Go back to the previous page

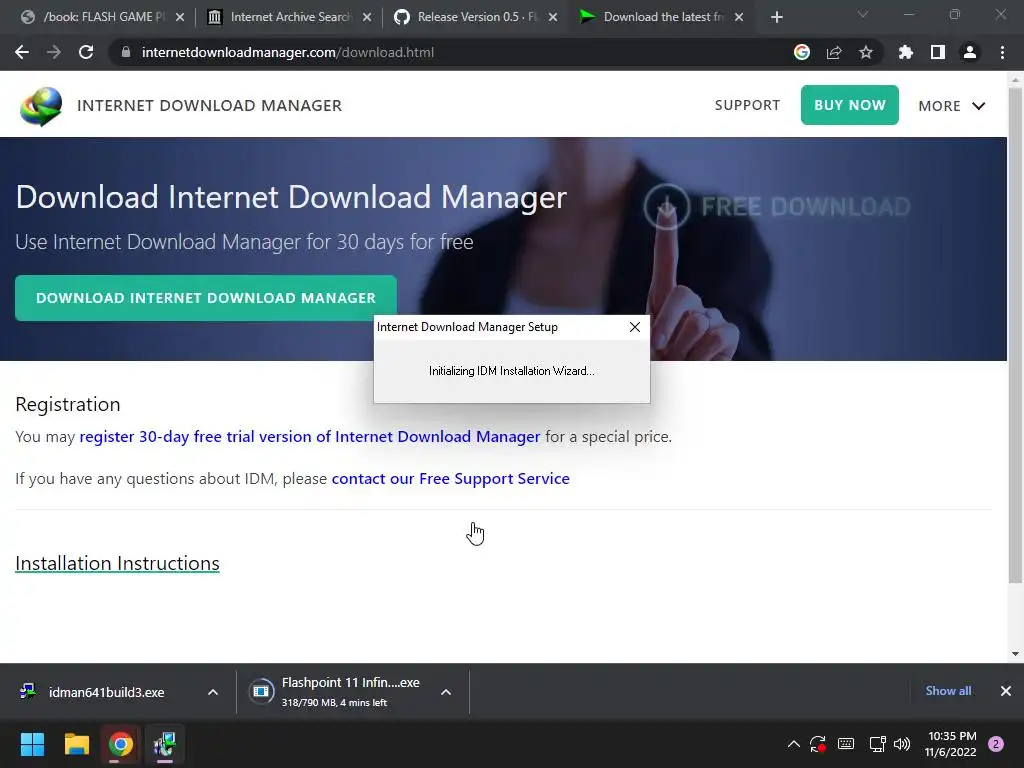pos(22,52)
